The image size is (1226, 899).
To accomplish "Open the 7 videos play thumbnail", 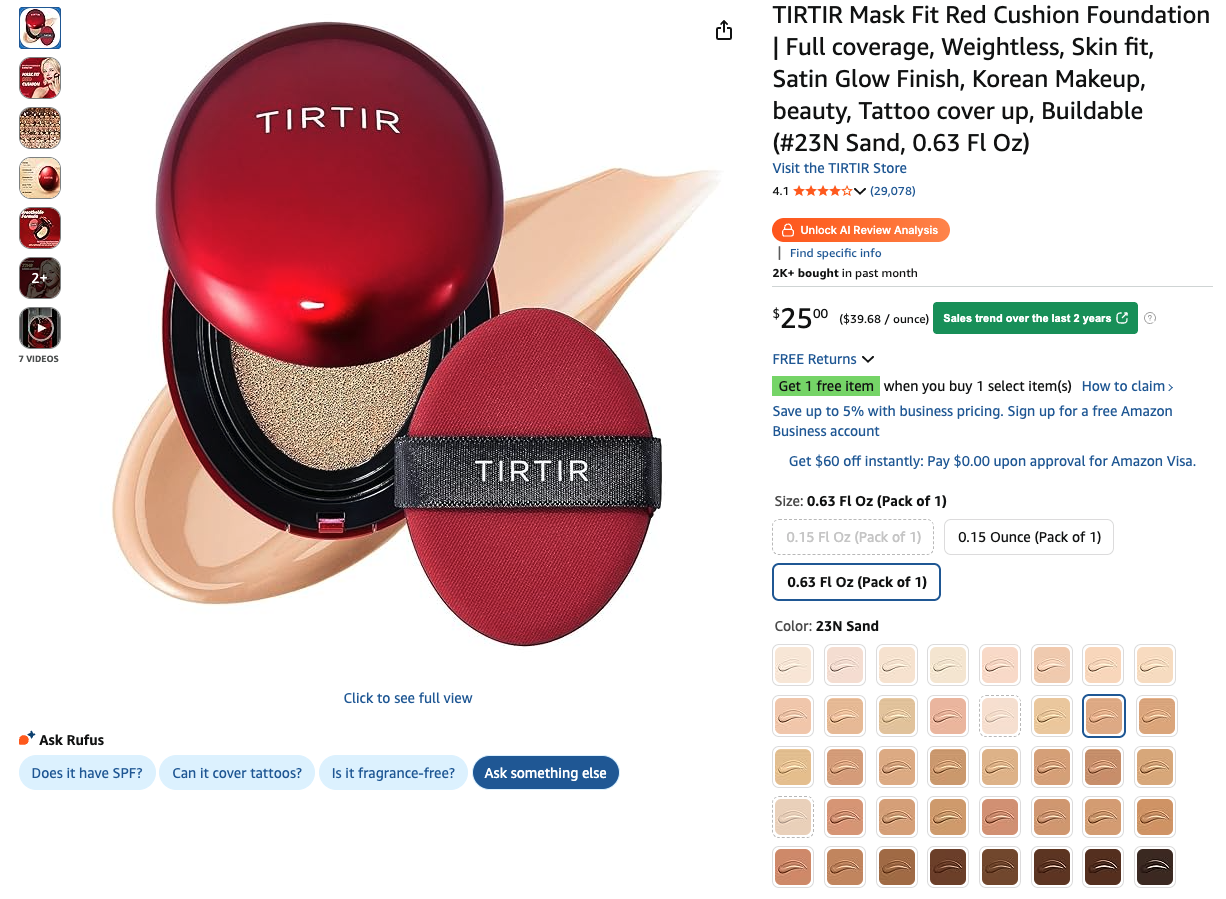I will (40, 328).
